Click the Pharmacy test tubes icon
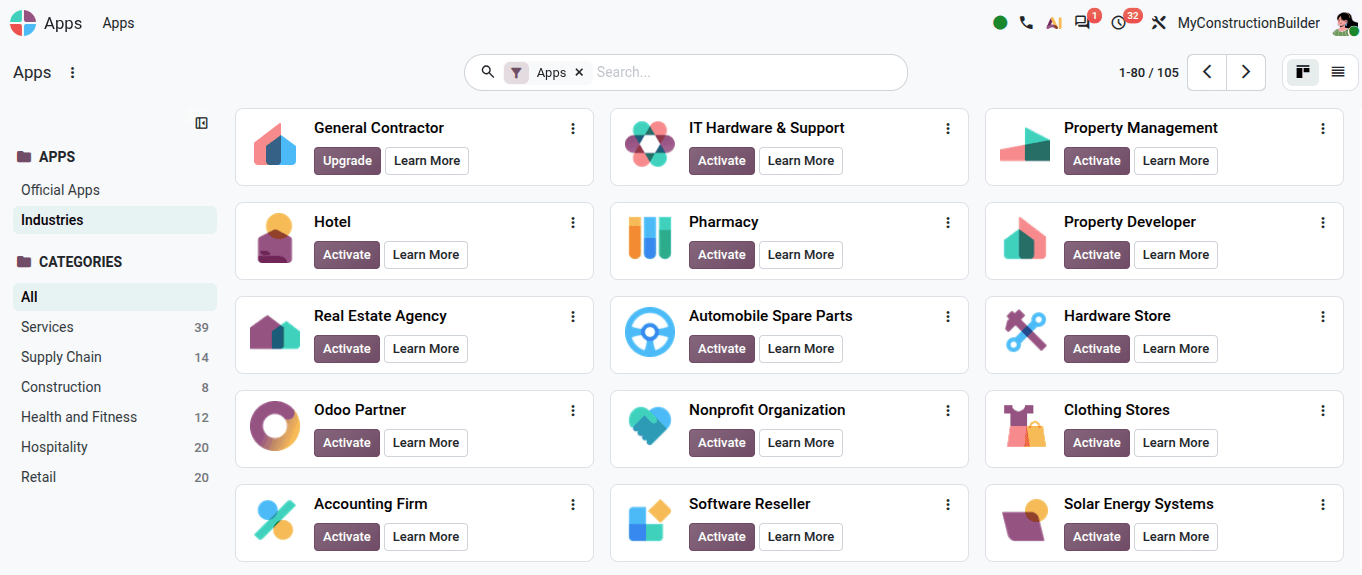This screenshot has height=575, width=1362. [x=649, y=240]
